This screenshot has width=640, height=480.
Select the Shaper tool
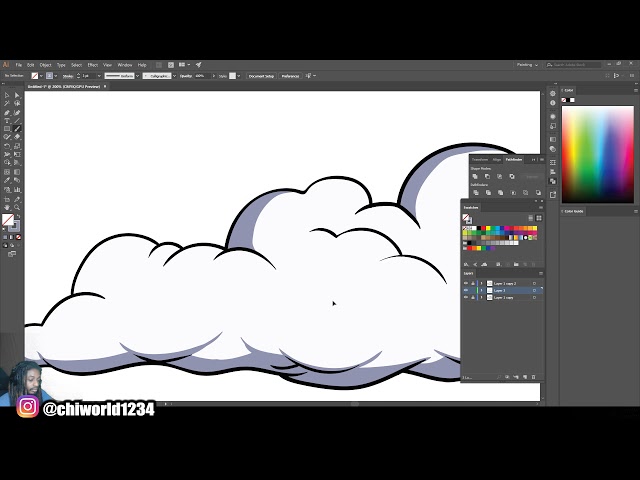[7, 137]
